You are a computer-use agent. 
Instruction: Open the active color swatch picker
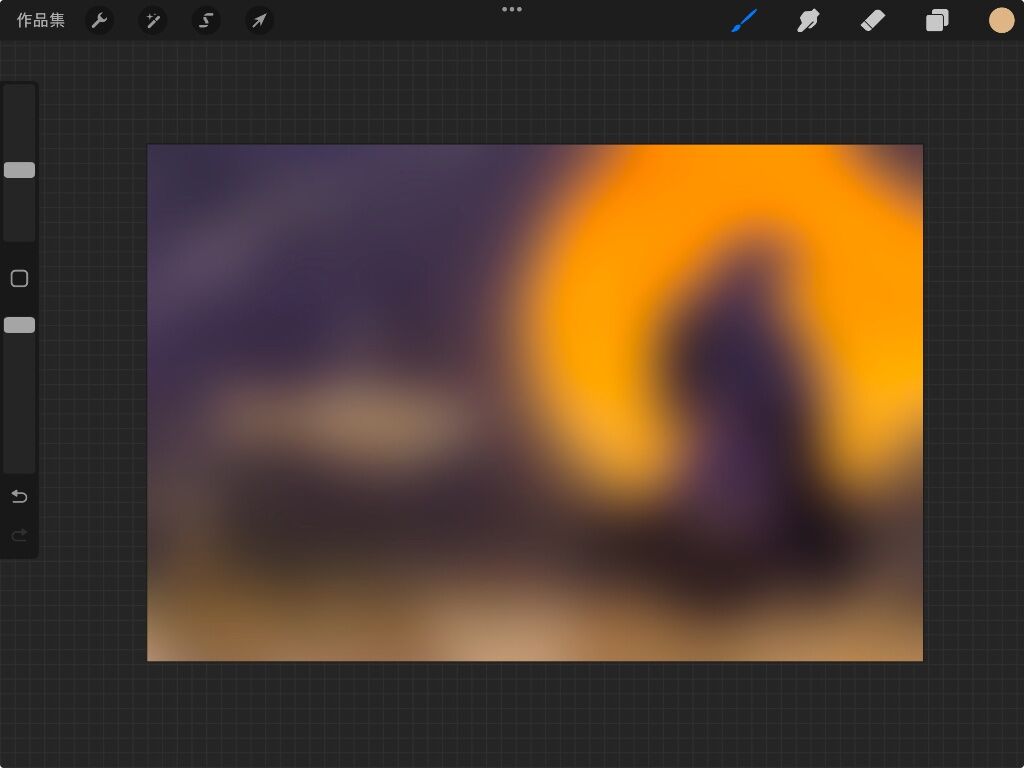click(x=1001, y=20)
